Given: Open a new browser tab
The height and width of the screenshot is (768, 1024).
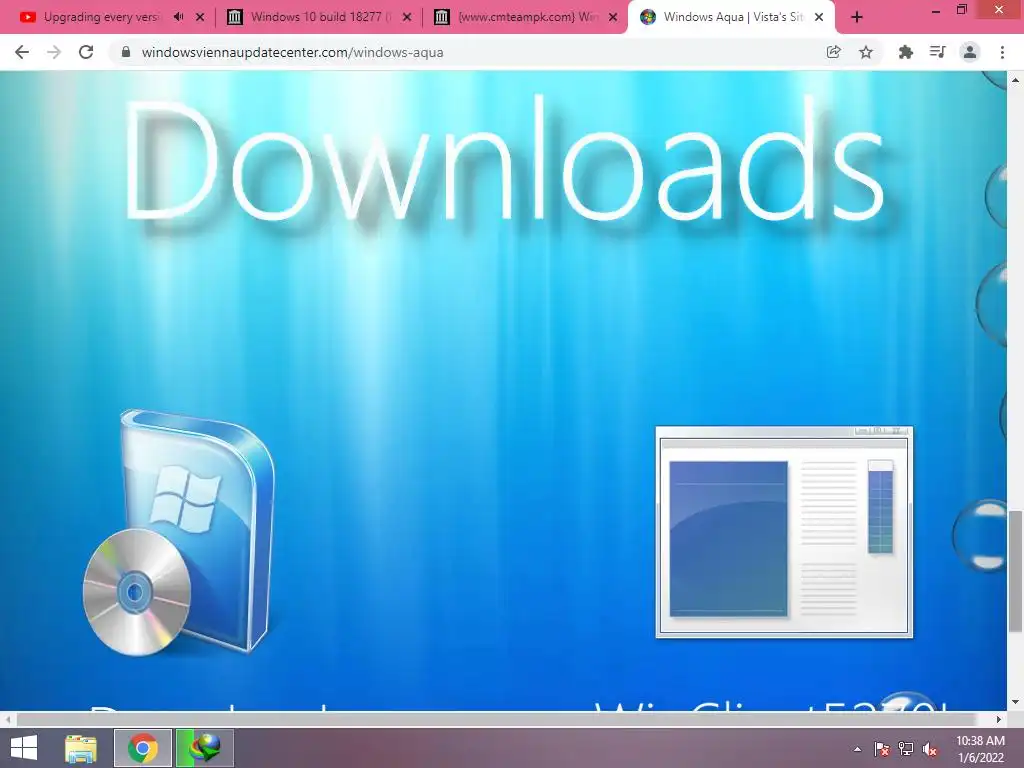Looking at the screenshot, I should (x=857, y=17).
